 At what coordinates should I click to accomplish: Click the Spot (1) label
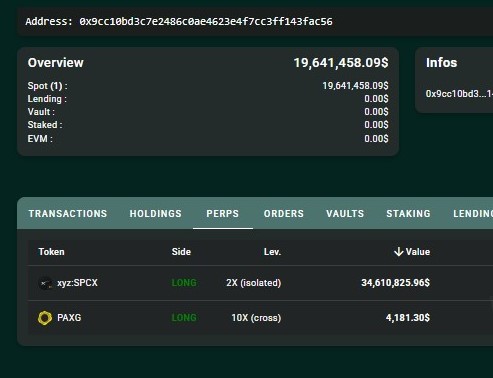tap(48, 86)
